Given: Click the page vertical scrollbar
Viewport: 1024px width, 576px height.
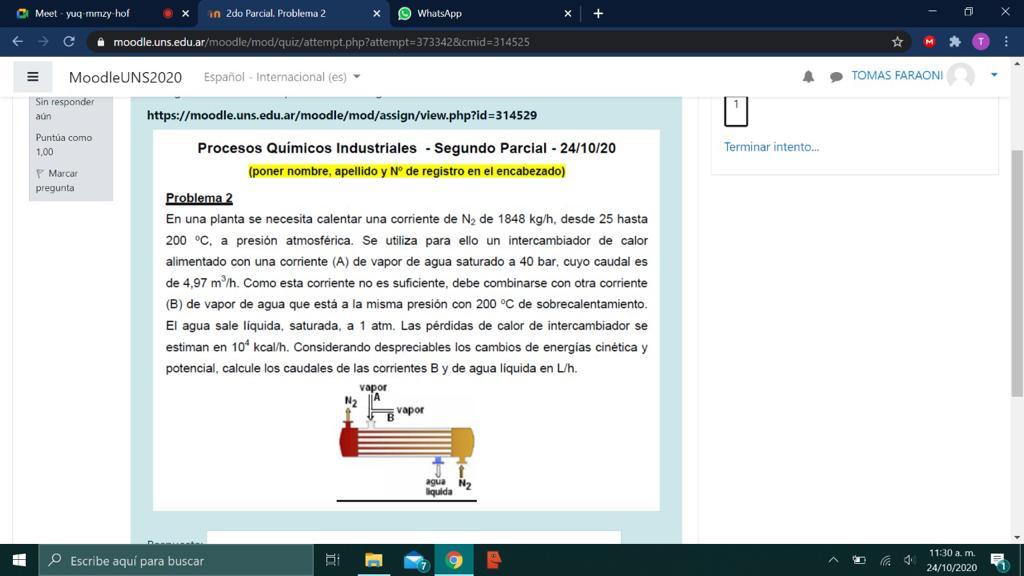Looking at the screenshot, I should [1017, 270].
